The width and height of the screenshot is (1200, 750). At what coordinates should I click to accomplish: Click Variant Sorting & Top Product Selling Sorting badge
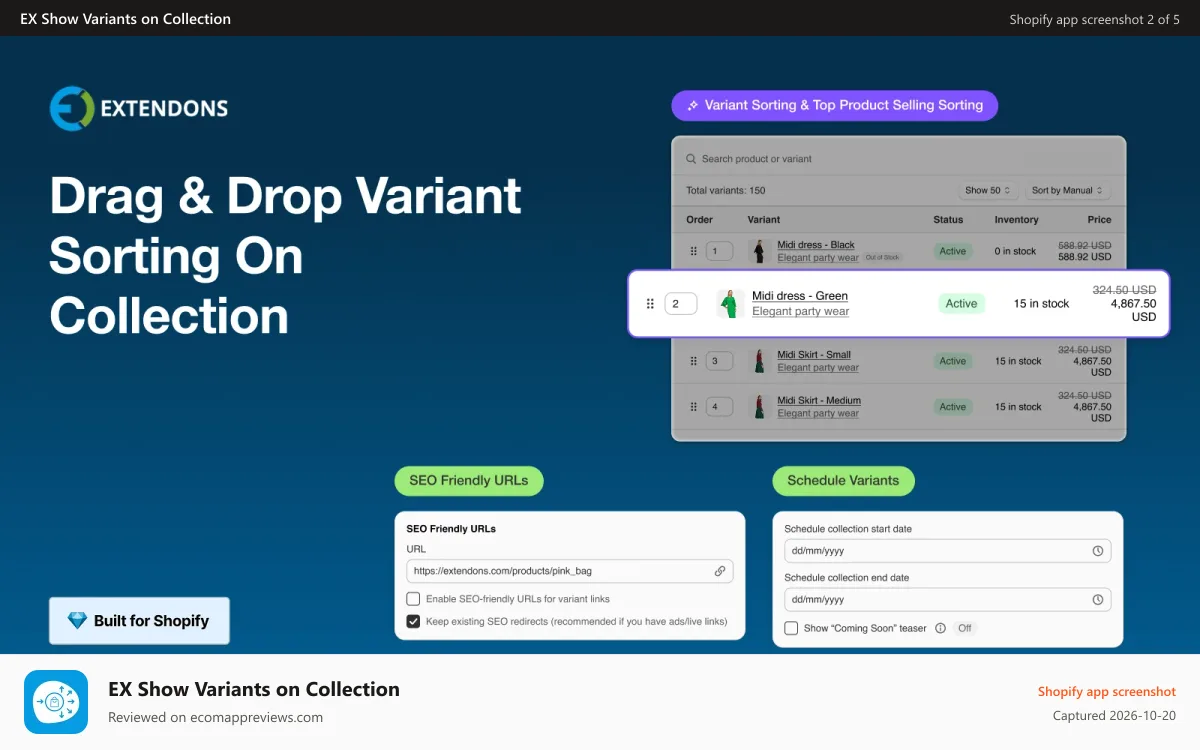[x=835, y=105]
